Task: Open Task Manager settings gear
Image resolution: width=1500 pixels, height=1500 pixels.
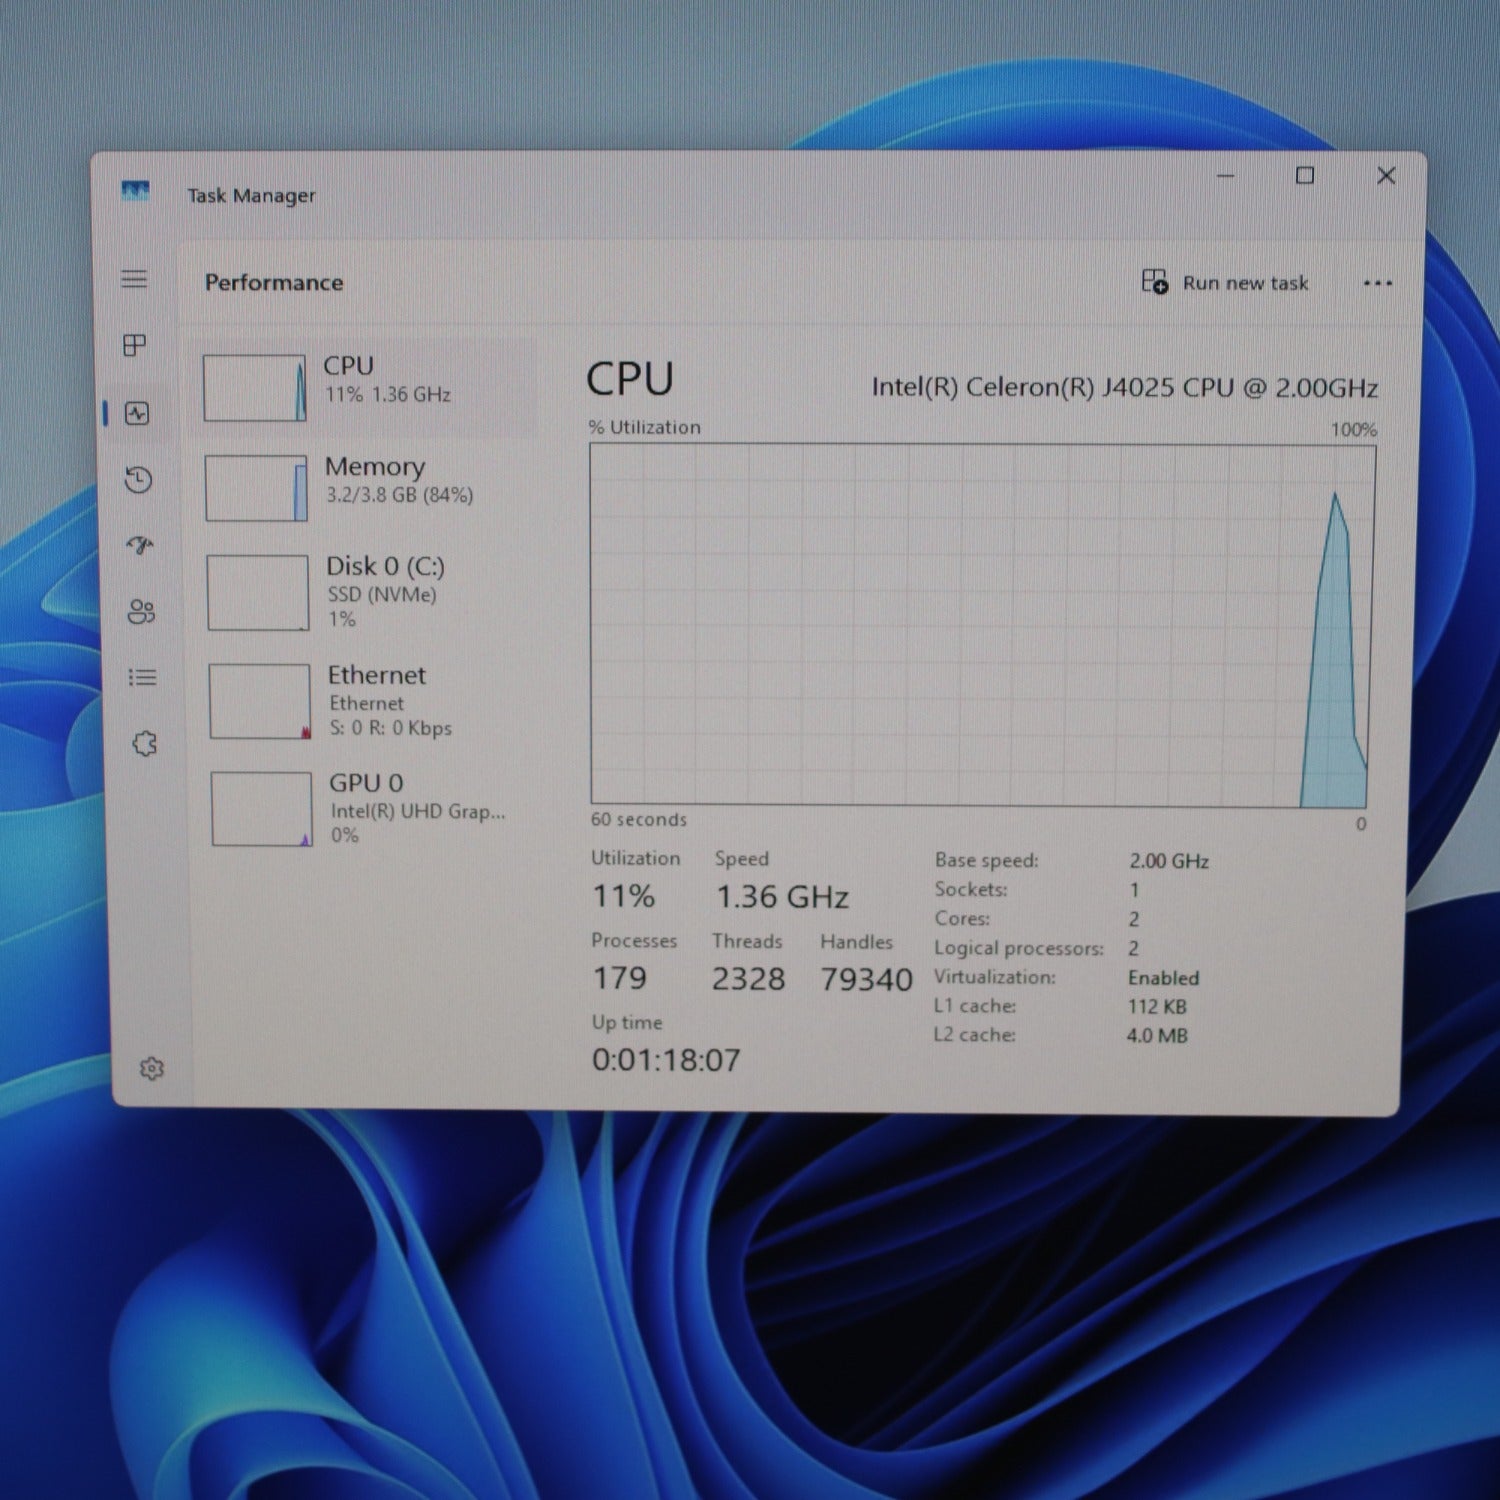Action: tap(152, 1069)
